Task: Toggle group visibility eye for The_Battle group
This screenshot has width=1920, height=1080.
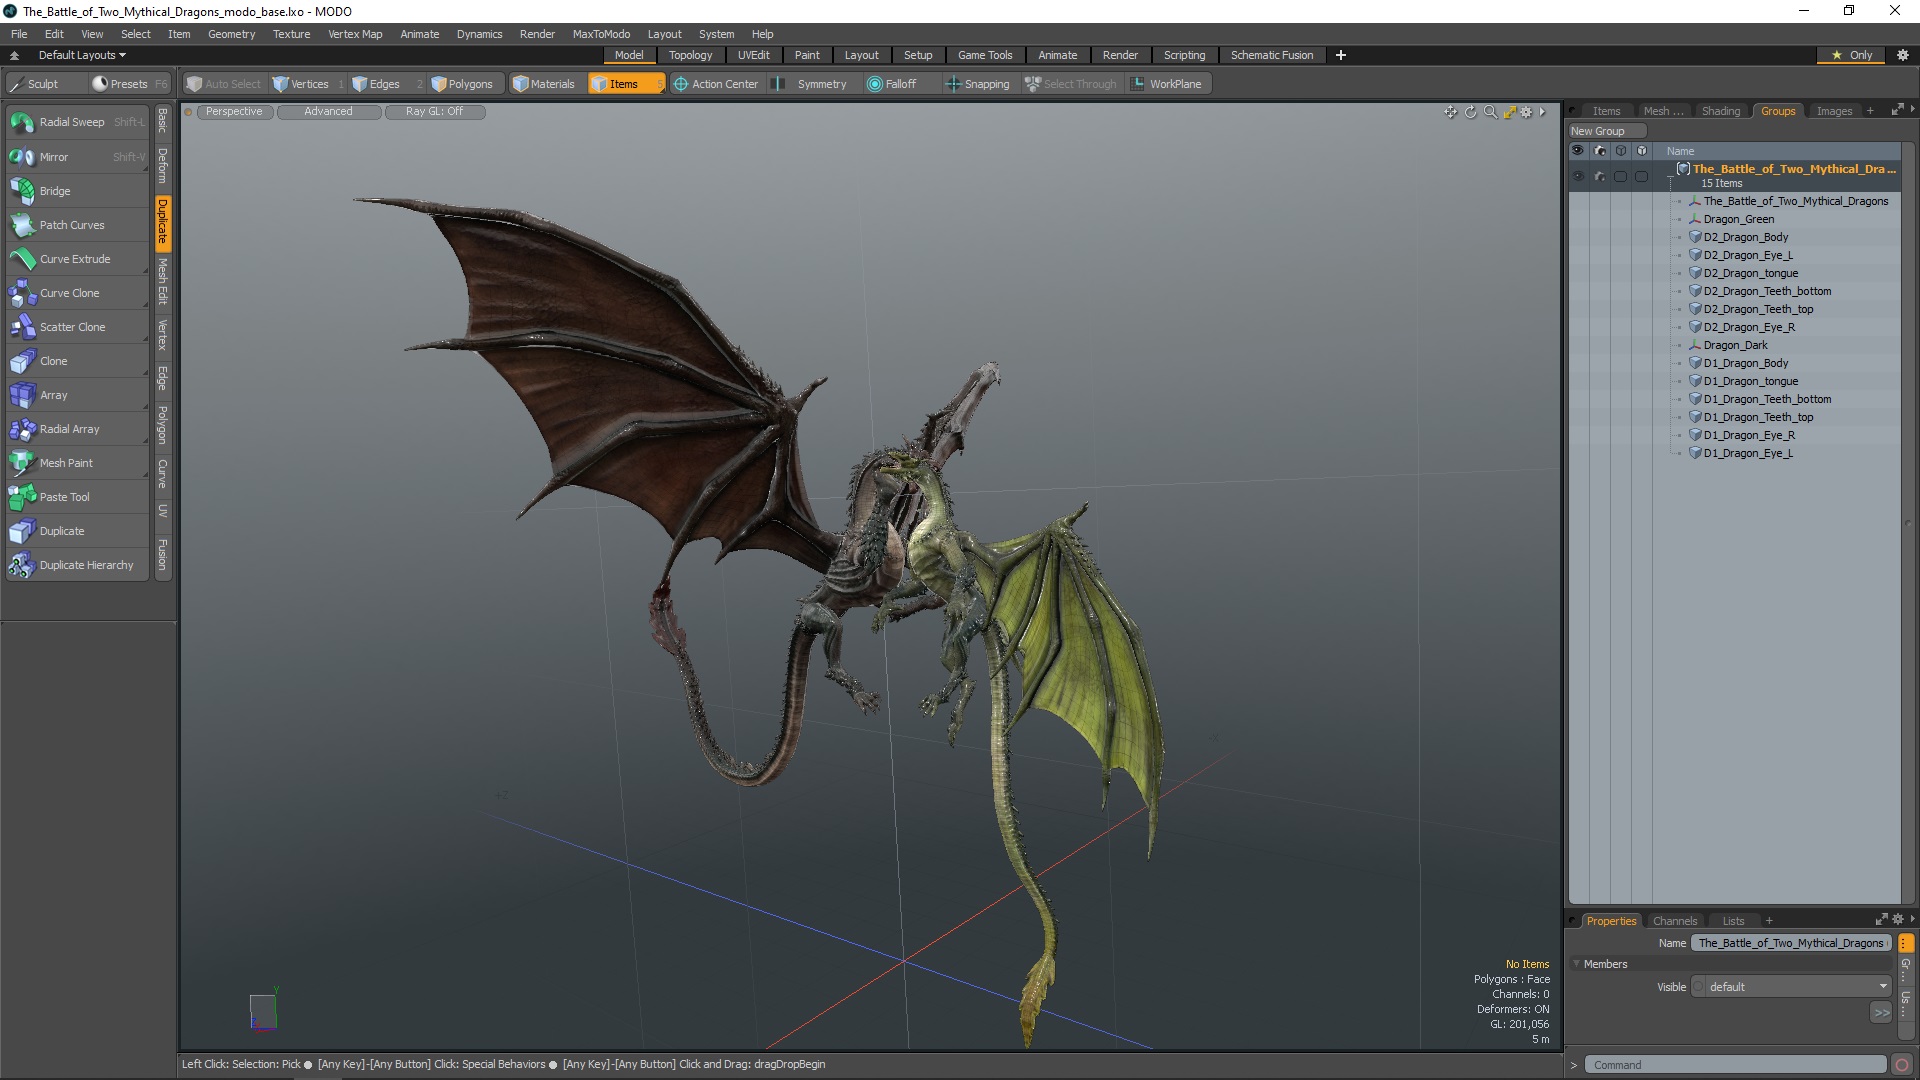Action: (x=1578, y=177)
